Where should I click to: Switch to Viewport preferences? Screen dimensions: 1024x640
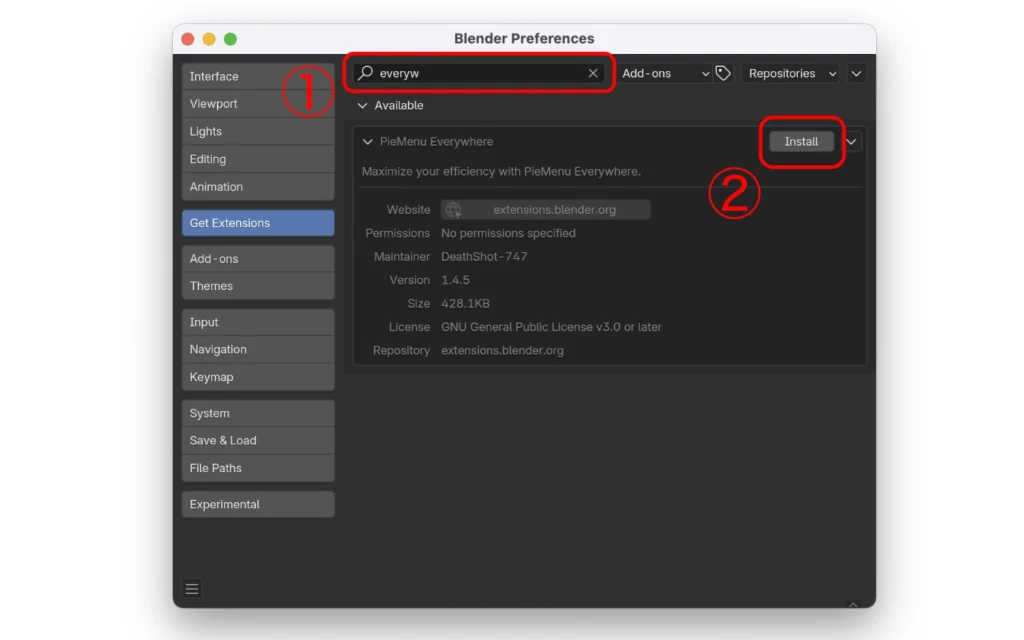click(x=258, y=104)
